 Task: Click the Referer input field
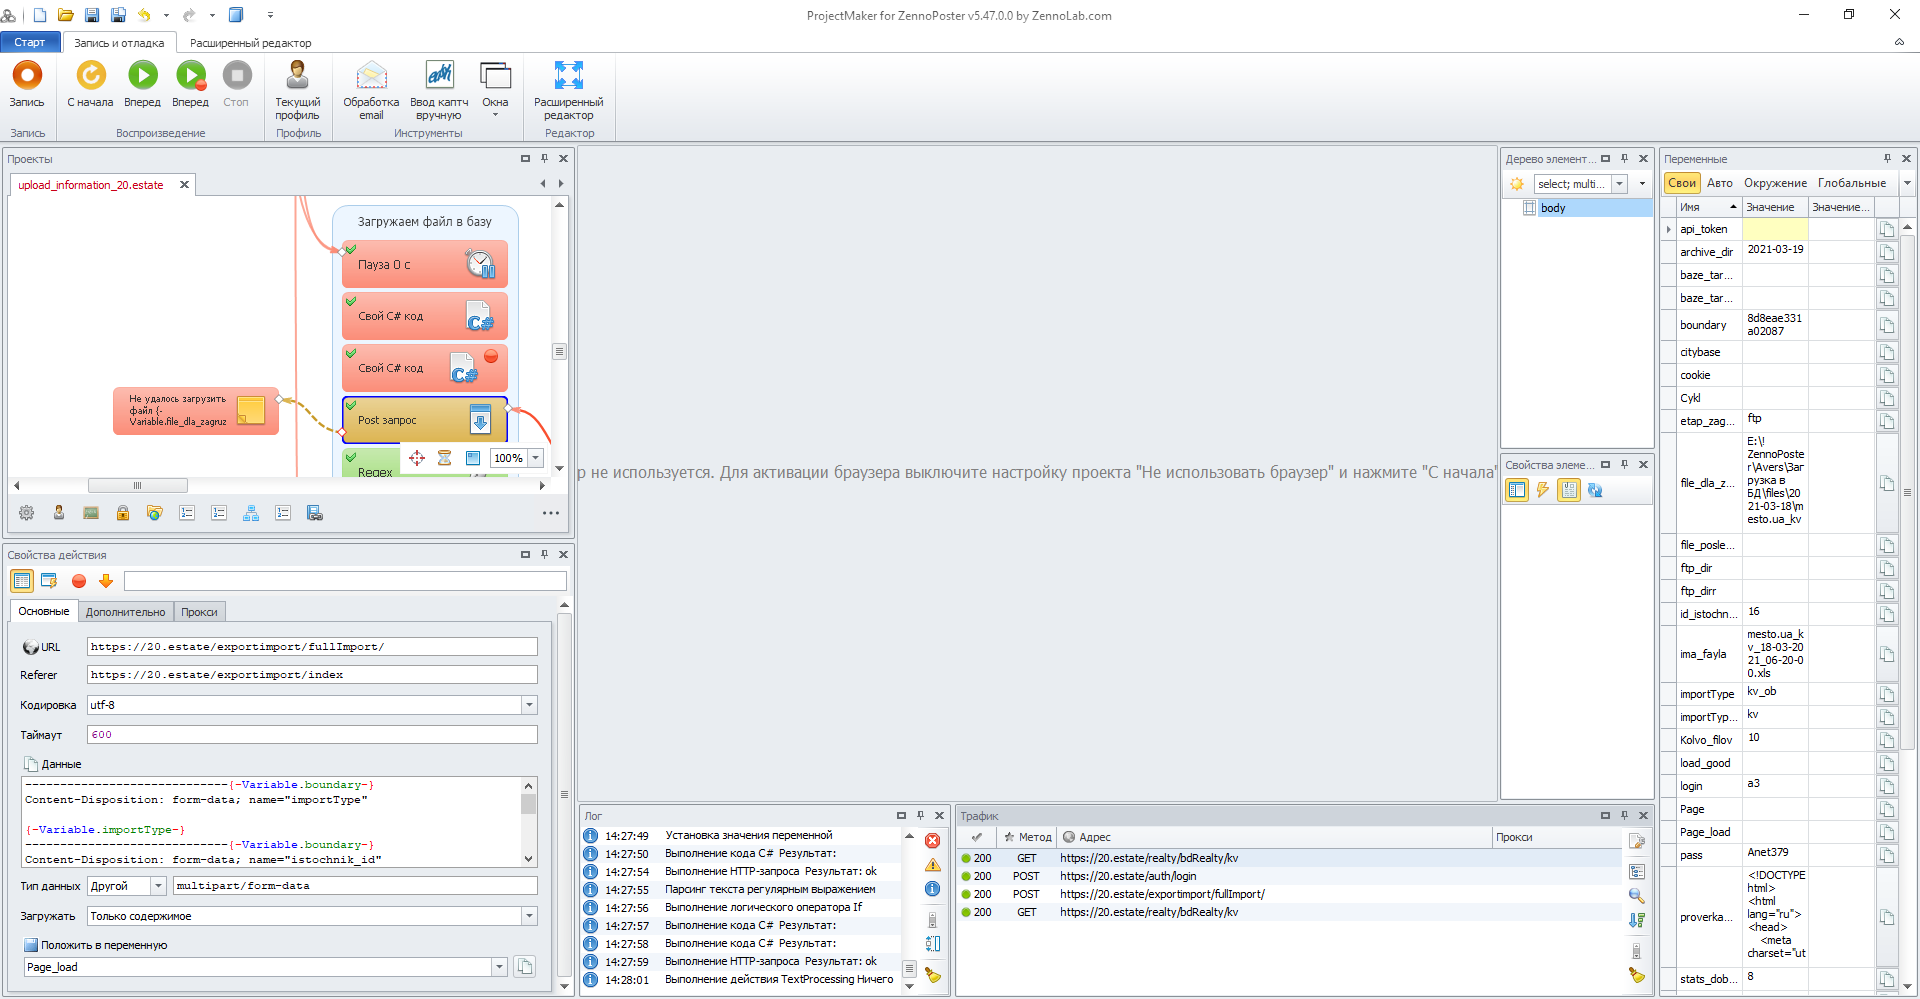coord(312,675)
